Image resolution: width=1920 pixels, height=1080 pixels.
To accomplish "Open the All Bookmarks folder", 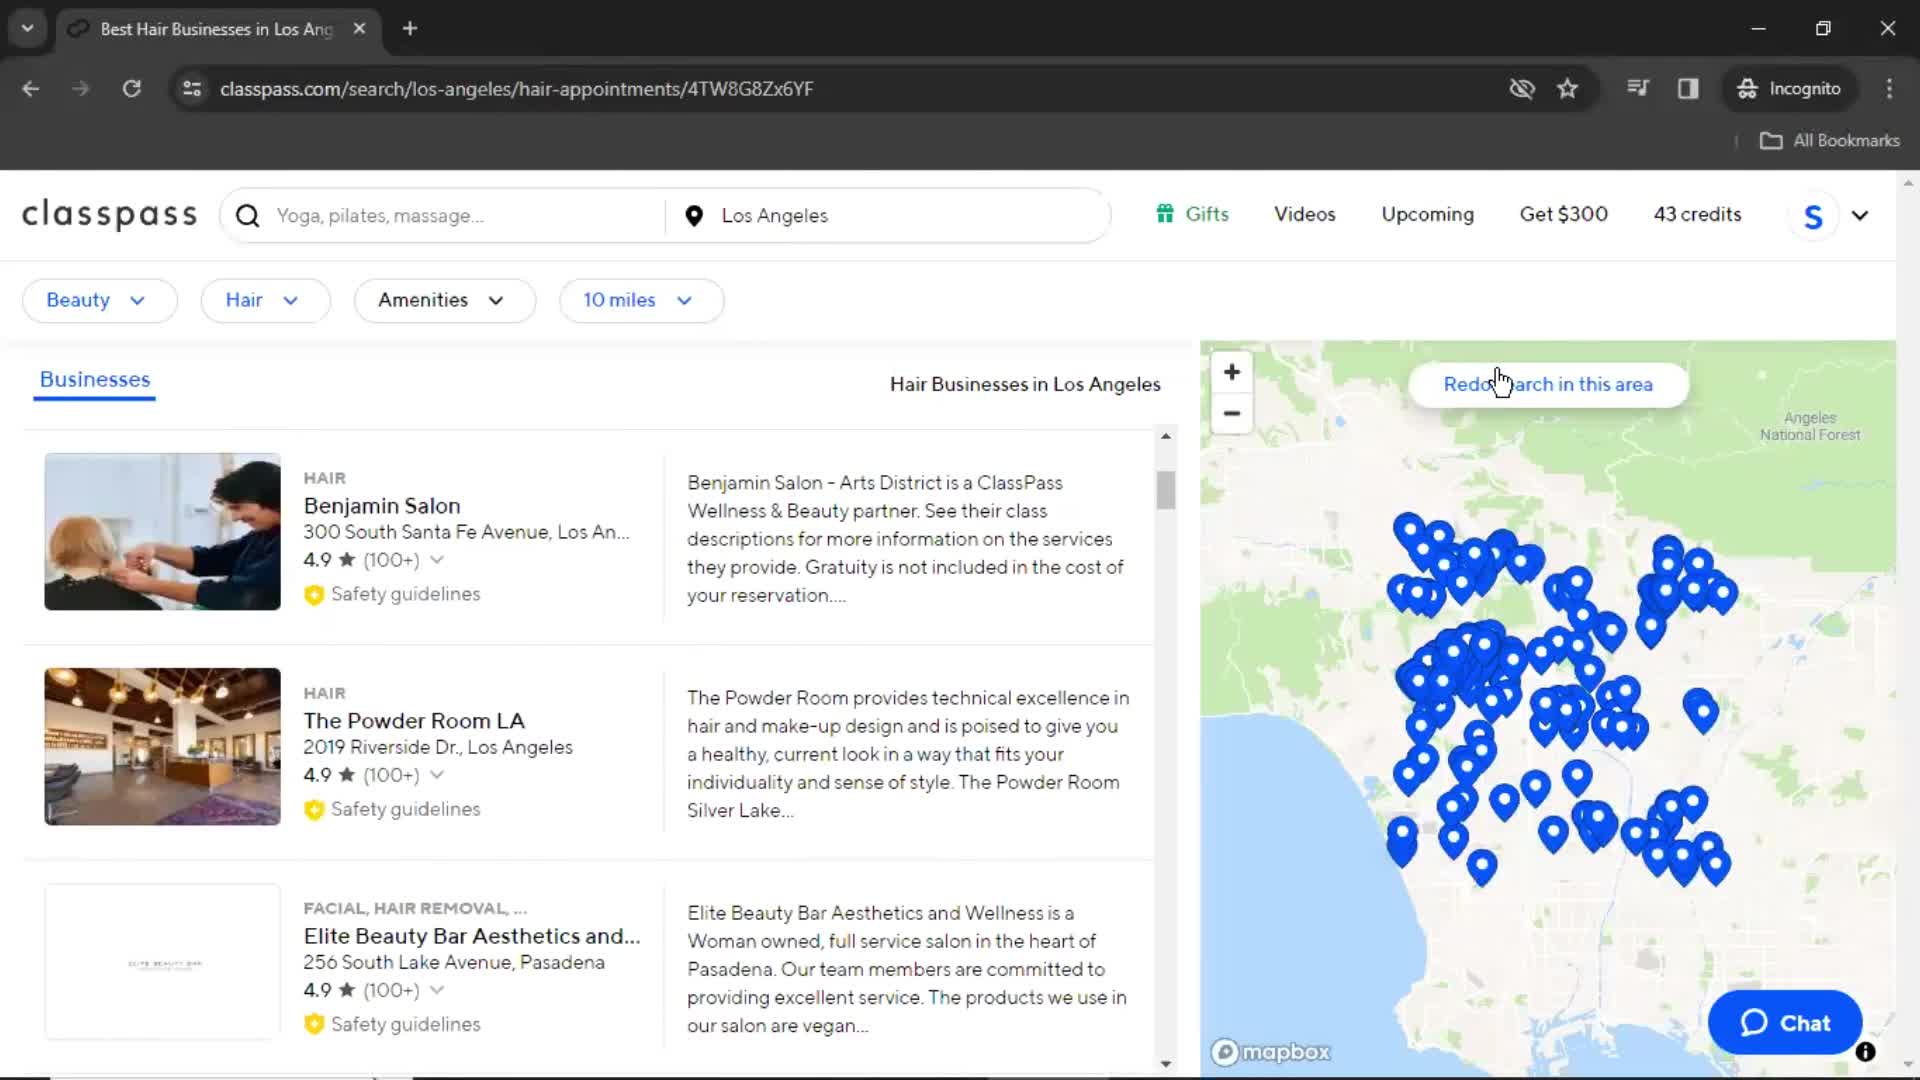I will point(1829,141).
